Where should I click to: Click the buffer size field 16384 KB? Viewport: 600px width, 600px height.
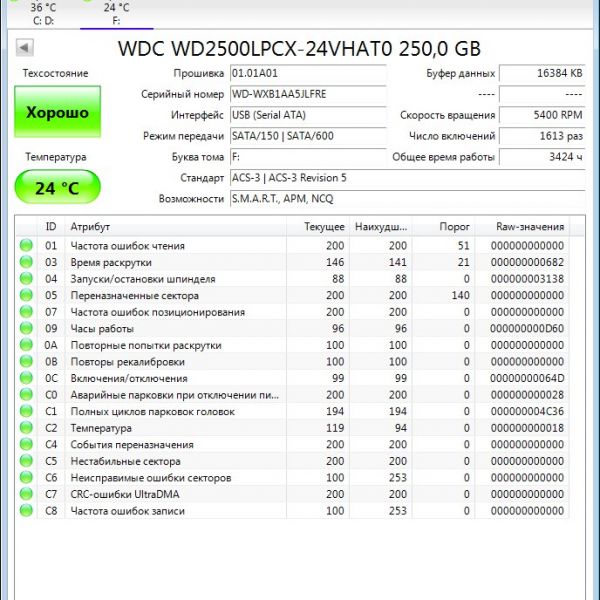pos(542,73)
